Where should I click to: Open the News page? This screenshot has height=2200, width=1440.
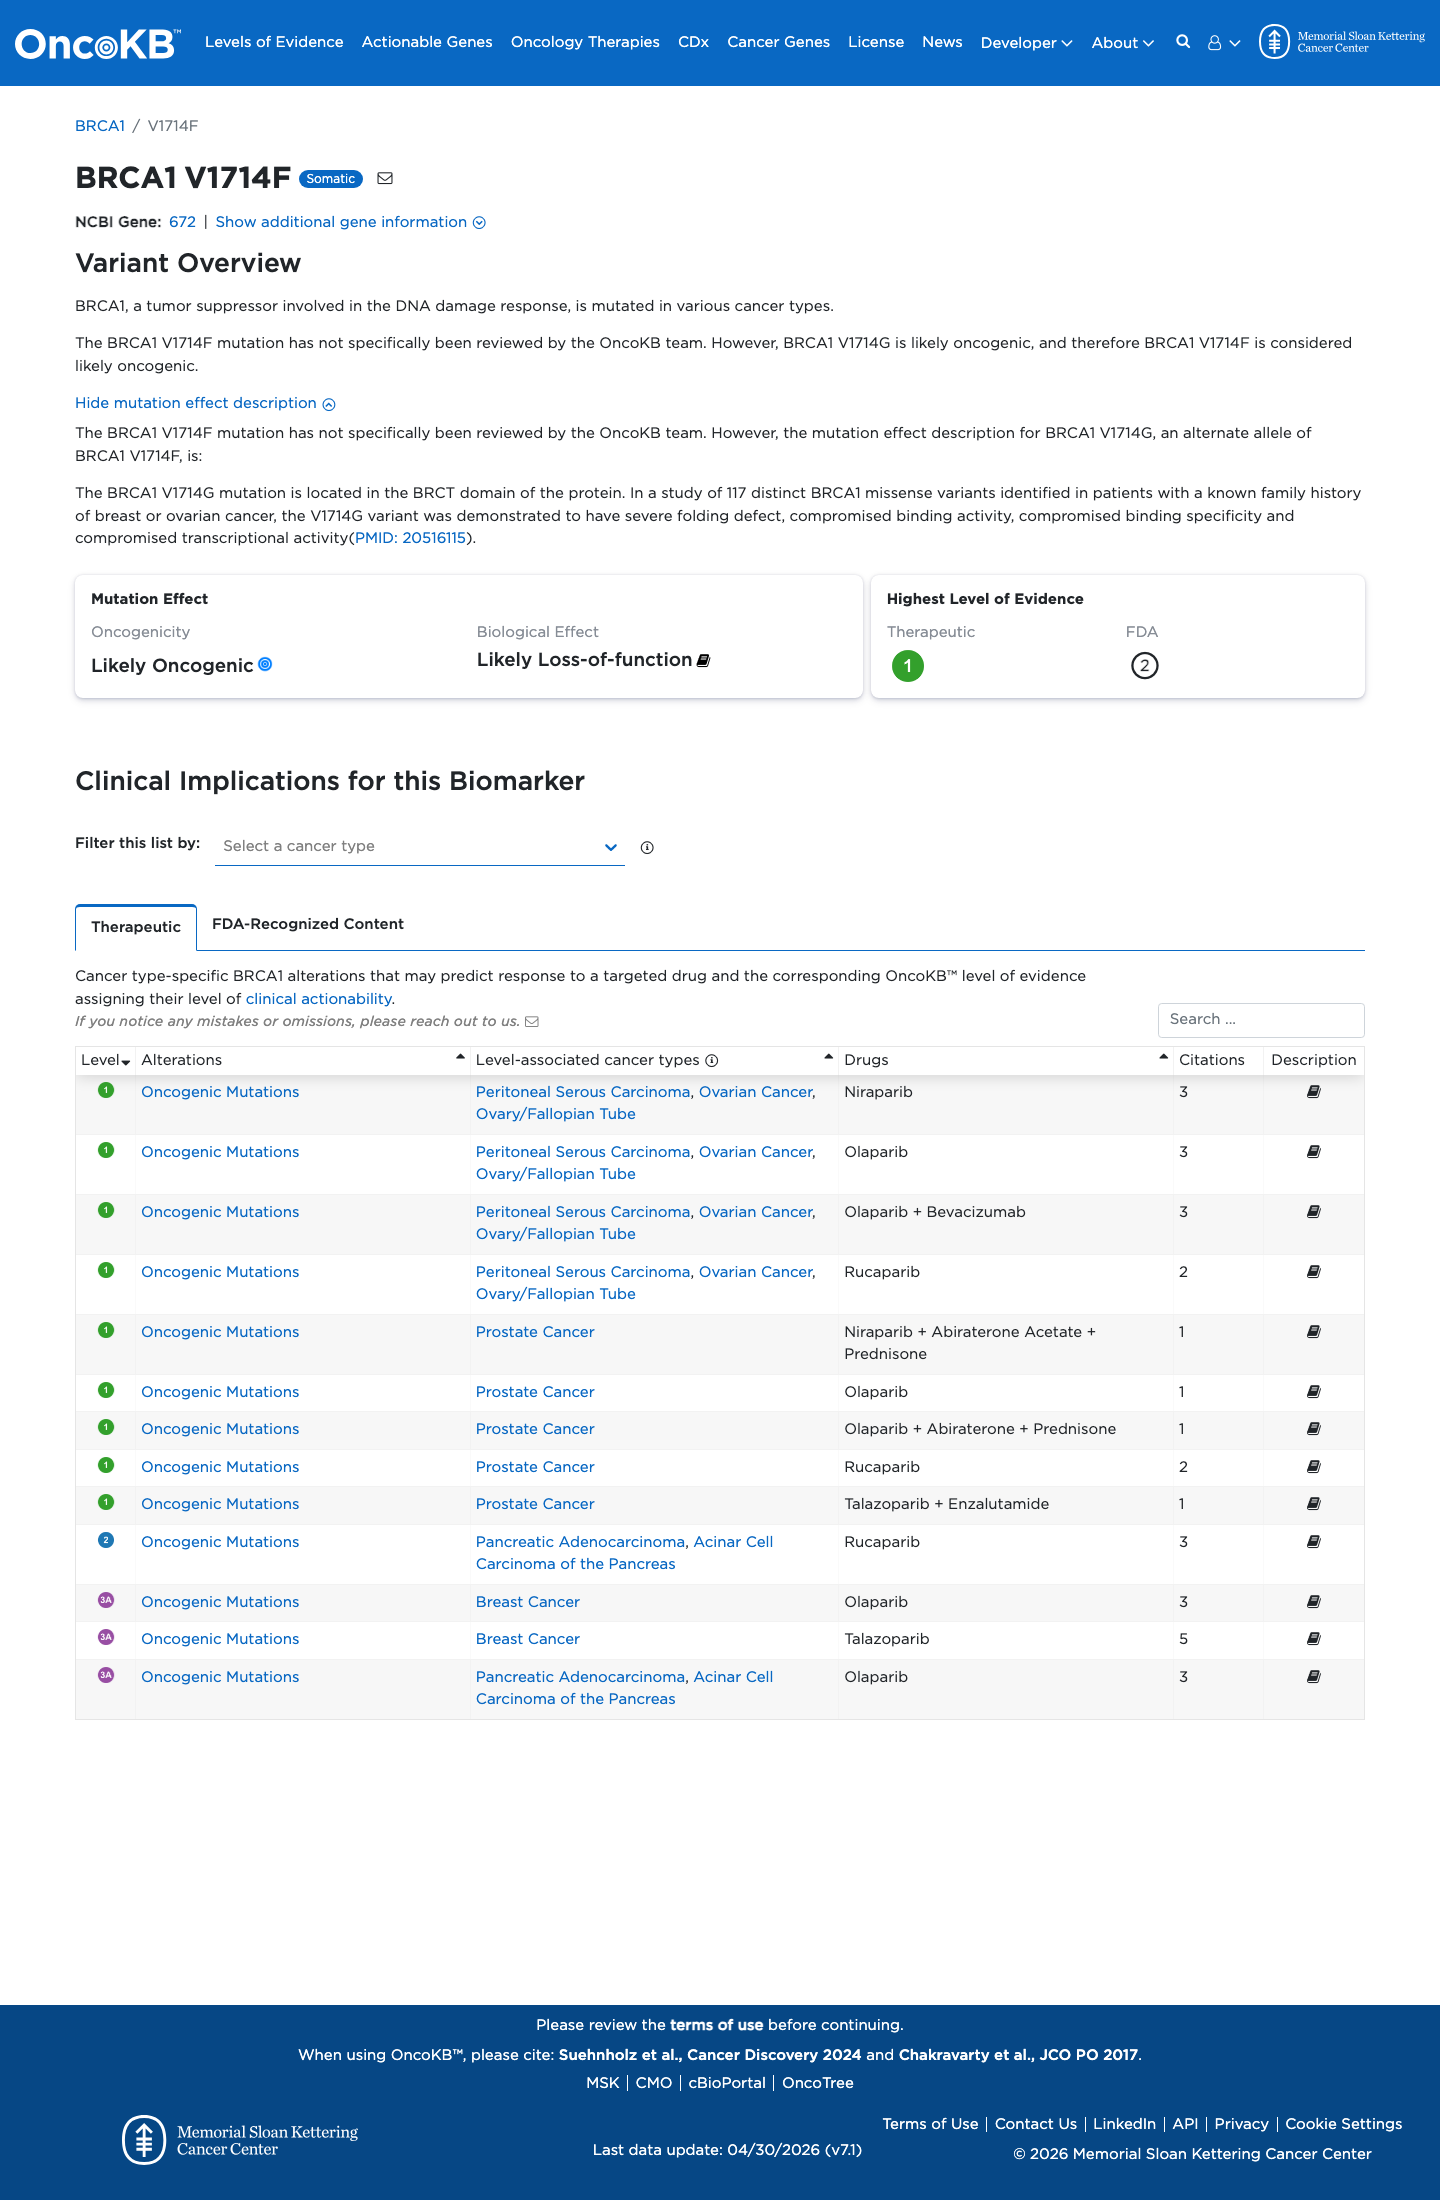[x=942, y=42]
